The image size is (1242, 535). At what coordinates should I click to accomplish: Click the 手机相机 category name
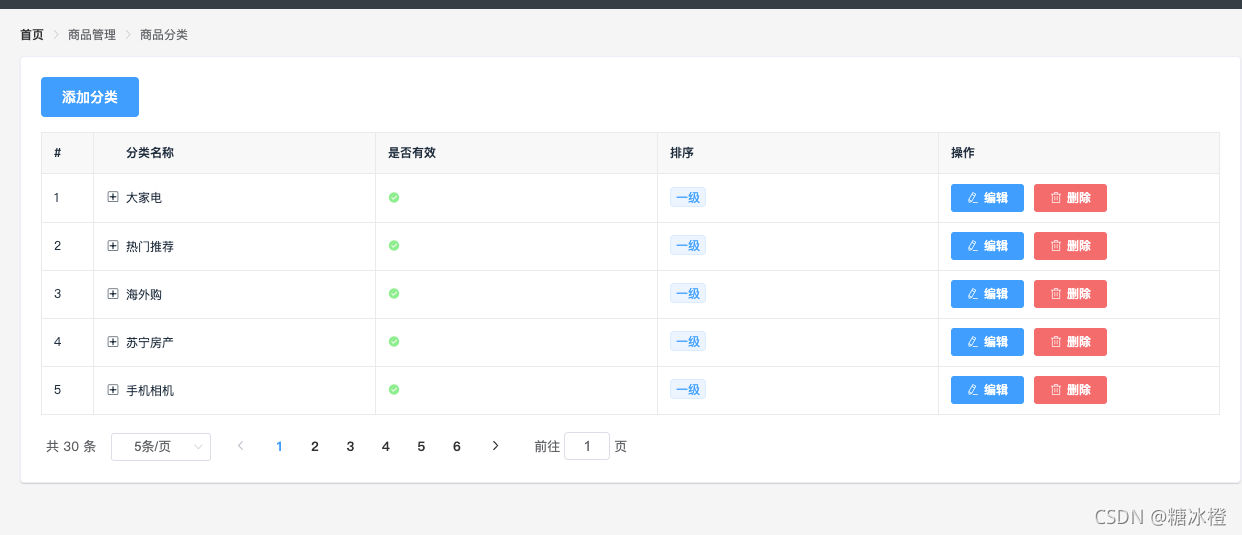point(150,390)
